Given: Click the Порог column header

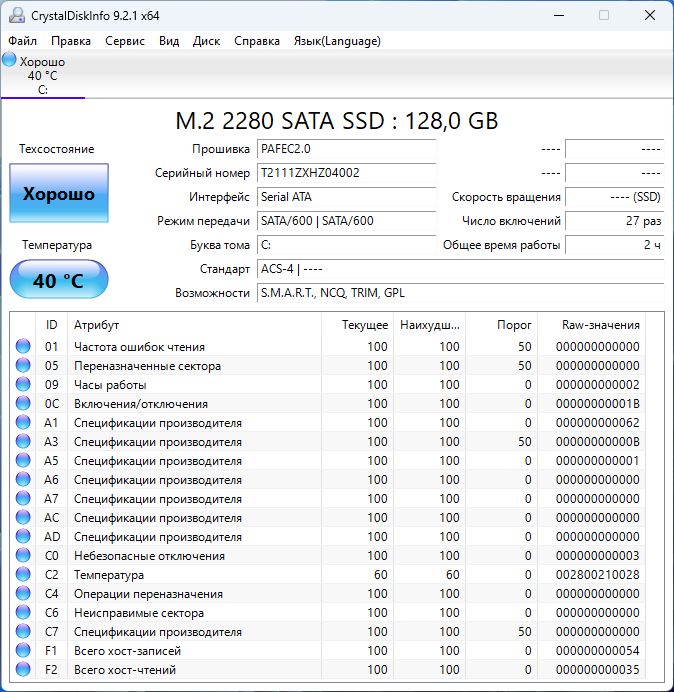Looking at the screenshot, I should click(x=501, y=325).
